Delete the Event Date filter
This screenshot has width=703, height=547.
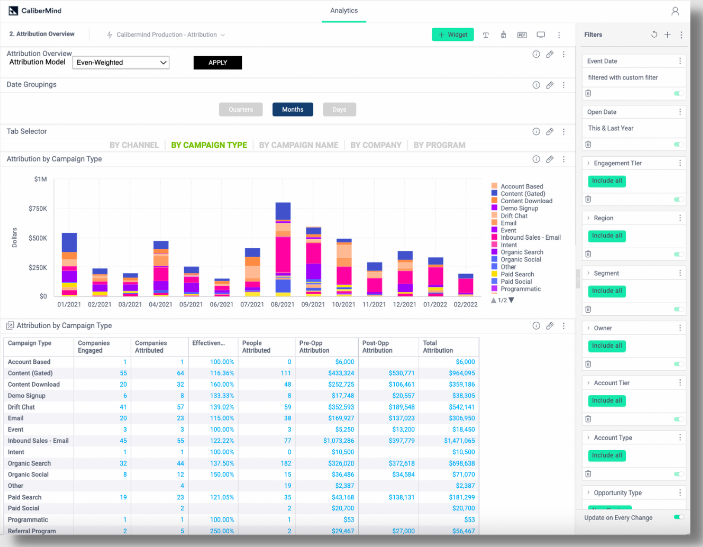pos(588,93)
